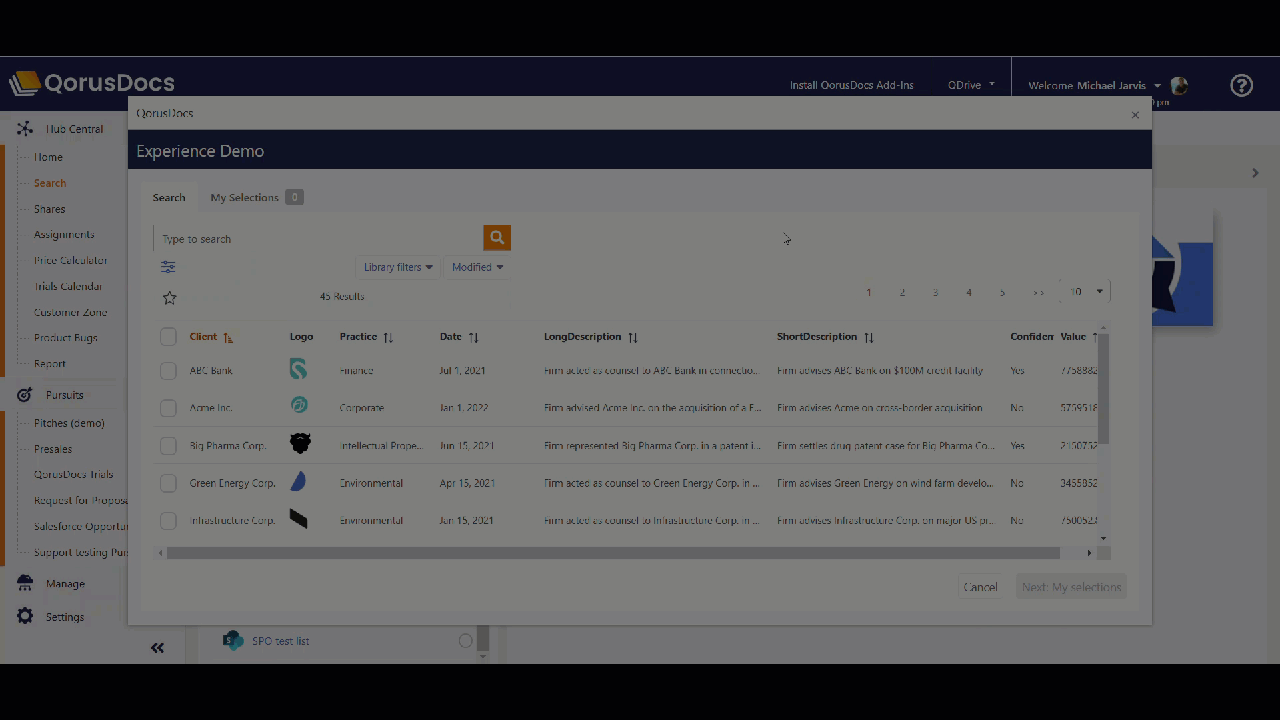Click the vertical scrollbar of results table
Image resolution: width=1280 pixels, height=720 pixels.
[1103, 389]
